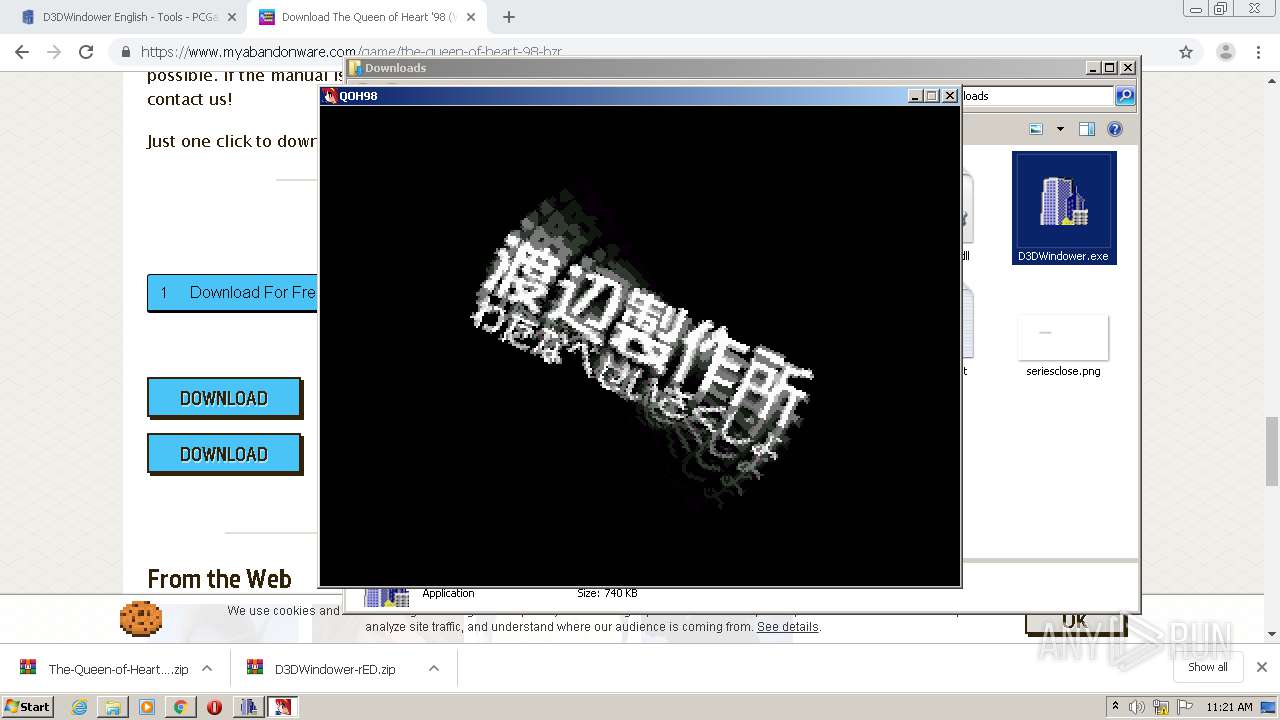The height and width of the screenshot is (720, 1280).
Task: Minimize the QOH98 game window
Action: coord(914,96)
